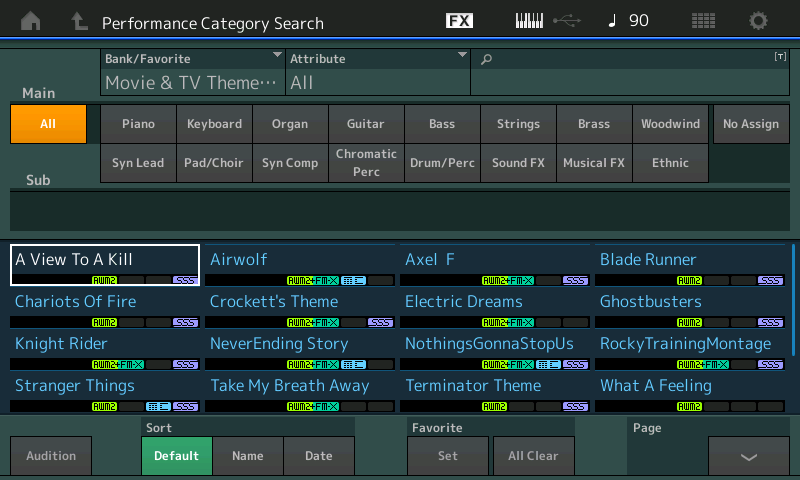The width and height of the screenshot is (800, 480).
Task: Go to the Home screen icon
Action: pyautogui.click(x=31, y=21)
